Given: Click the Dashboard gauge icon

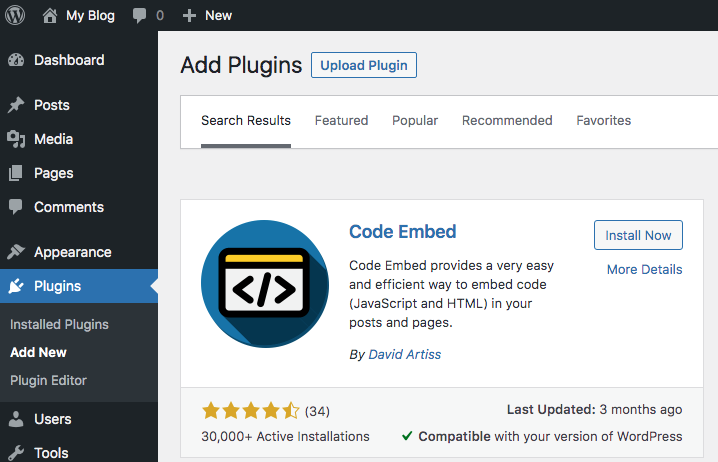Looking at the screenshot, I should (16, 60).
